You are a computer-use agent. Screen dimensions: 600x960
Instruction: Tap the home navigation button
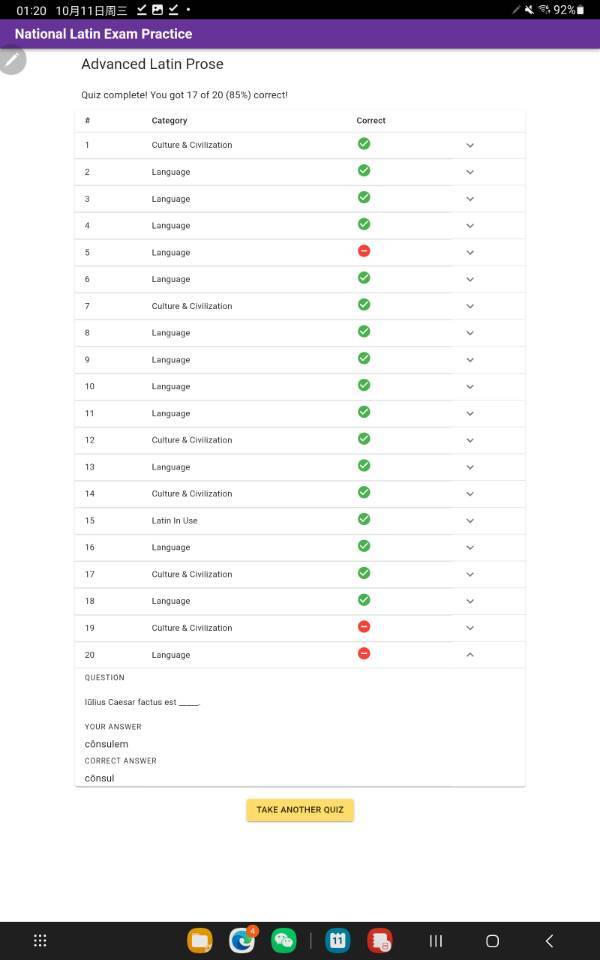click(x=492, y=940)
